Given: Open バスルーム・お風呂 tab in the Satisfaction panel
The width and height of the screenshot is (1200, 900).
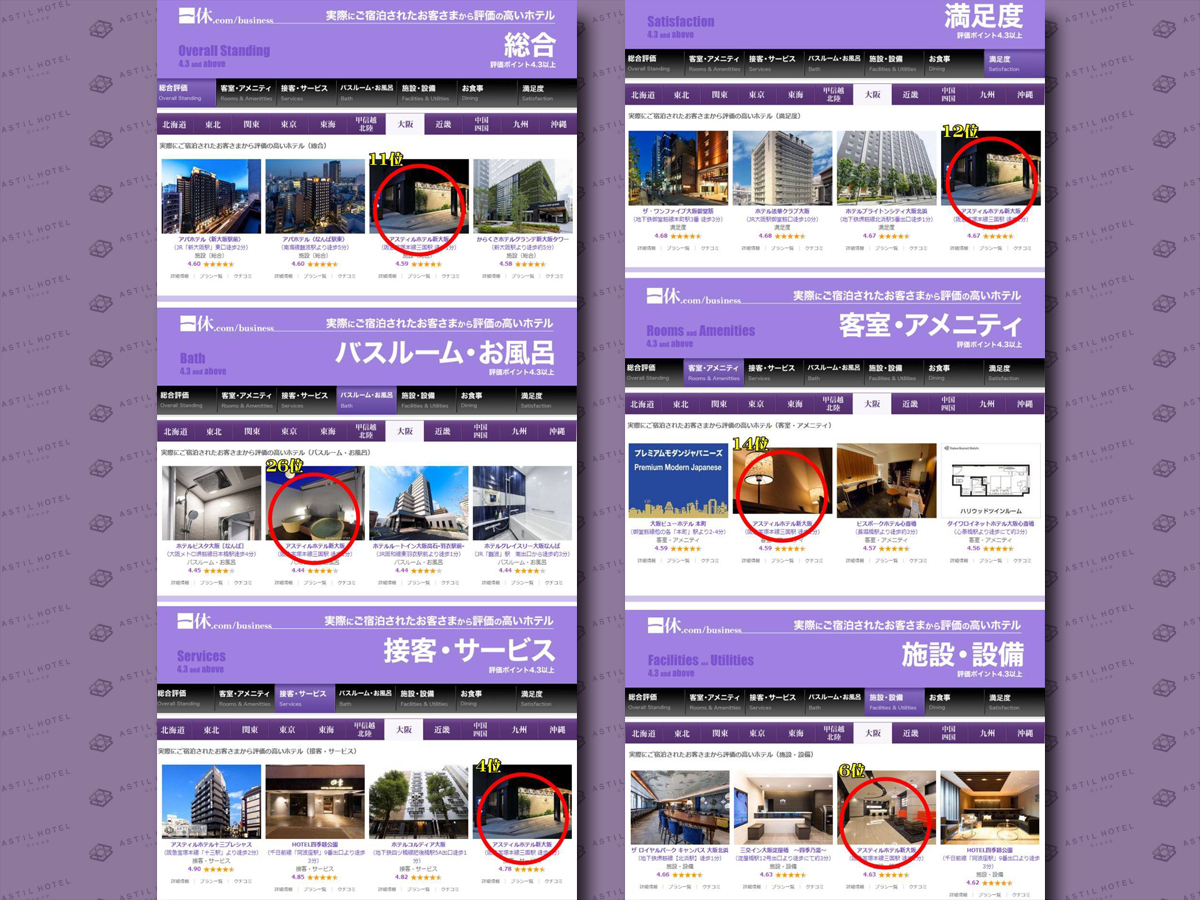Looking at the screenshot, I should click(834, 63).
